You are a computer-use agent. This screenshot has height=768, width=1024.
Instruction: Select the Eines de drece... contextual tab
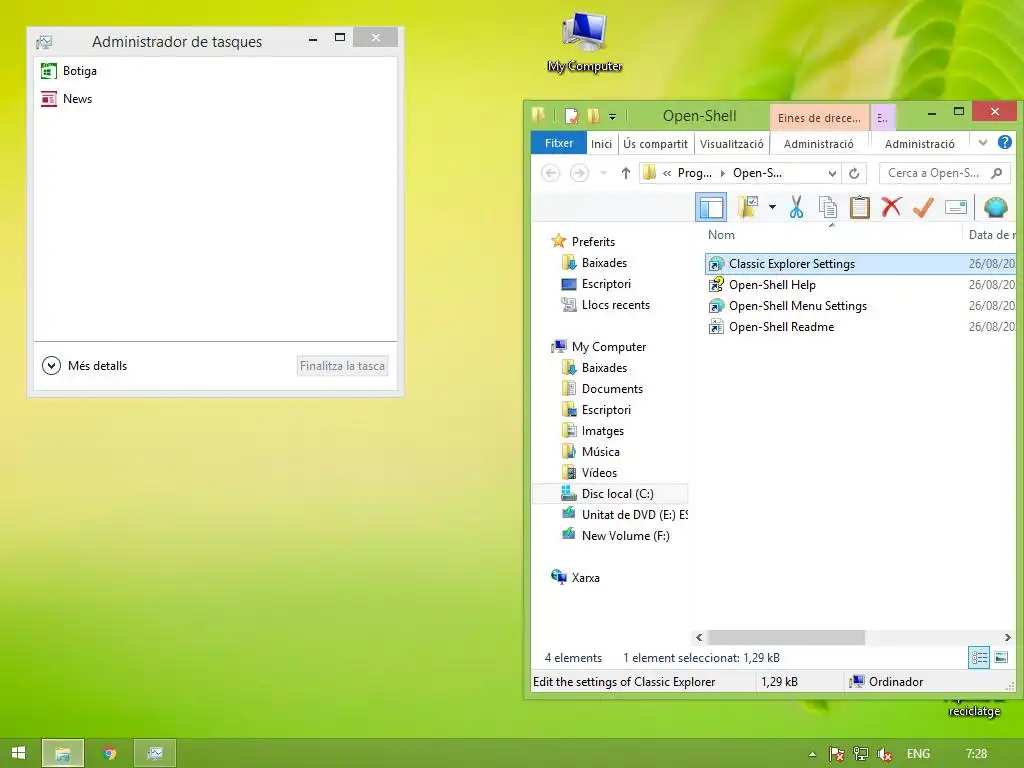(x=819, y=118)
